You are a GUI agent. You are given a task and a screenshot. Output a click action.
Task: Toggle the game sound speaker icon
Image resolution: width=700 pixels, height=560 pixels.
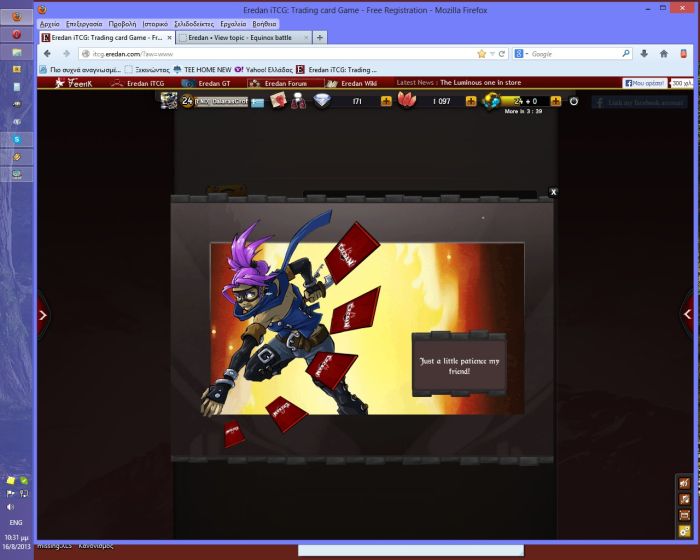pyautogui.click(x=684, y=483)
